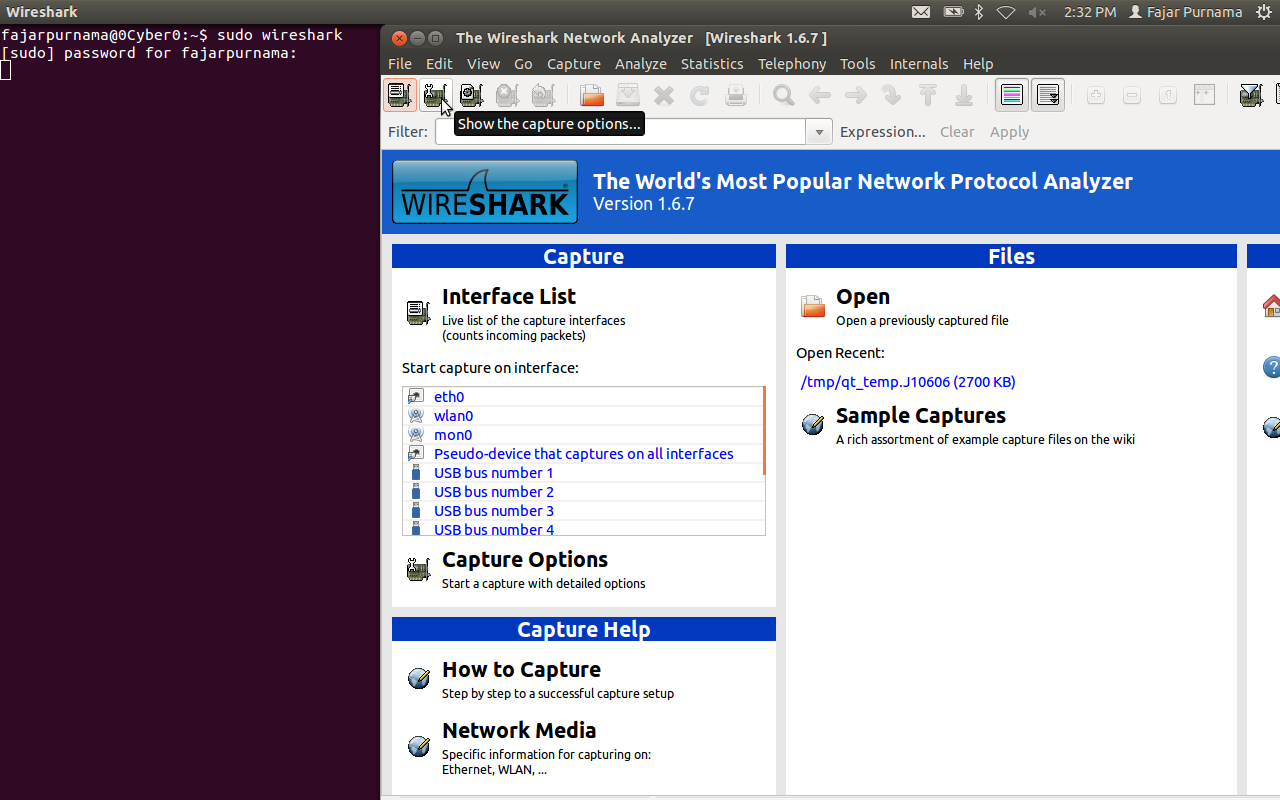The height and width of the screenshot is (800, 1280).
Task: Open the Internals menu
Action: pos(919,63)
